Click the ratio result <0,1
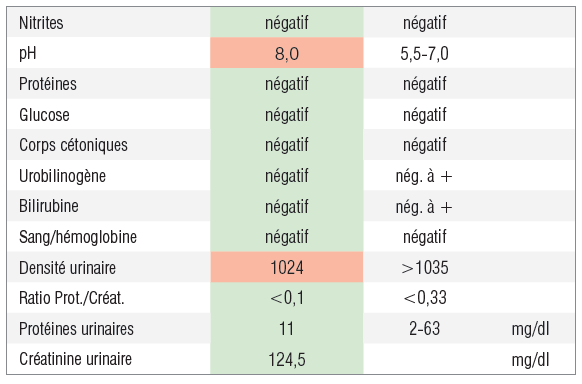Viewport: 582px width, 384px height. pyautogui.click(x=287, y=298)
